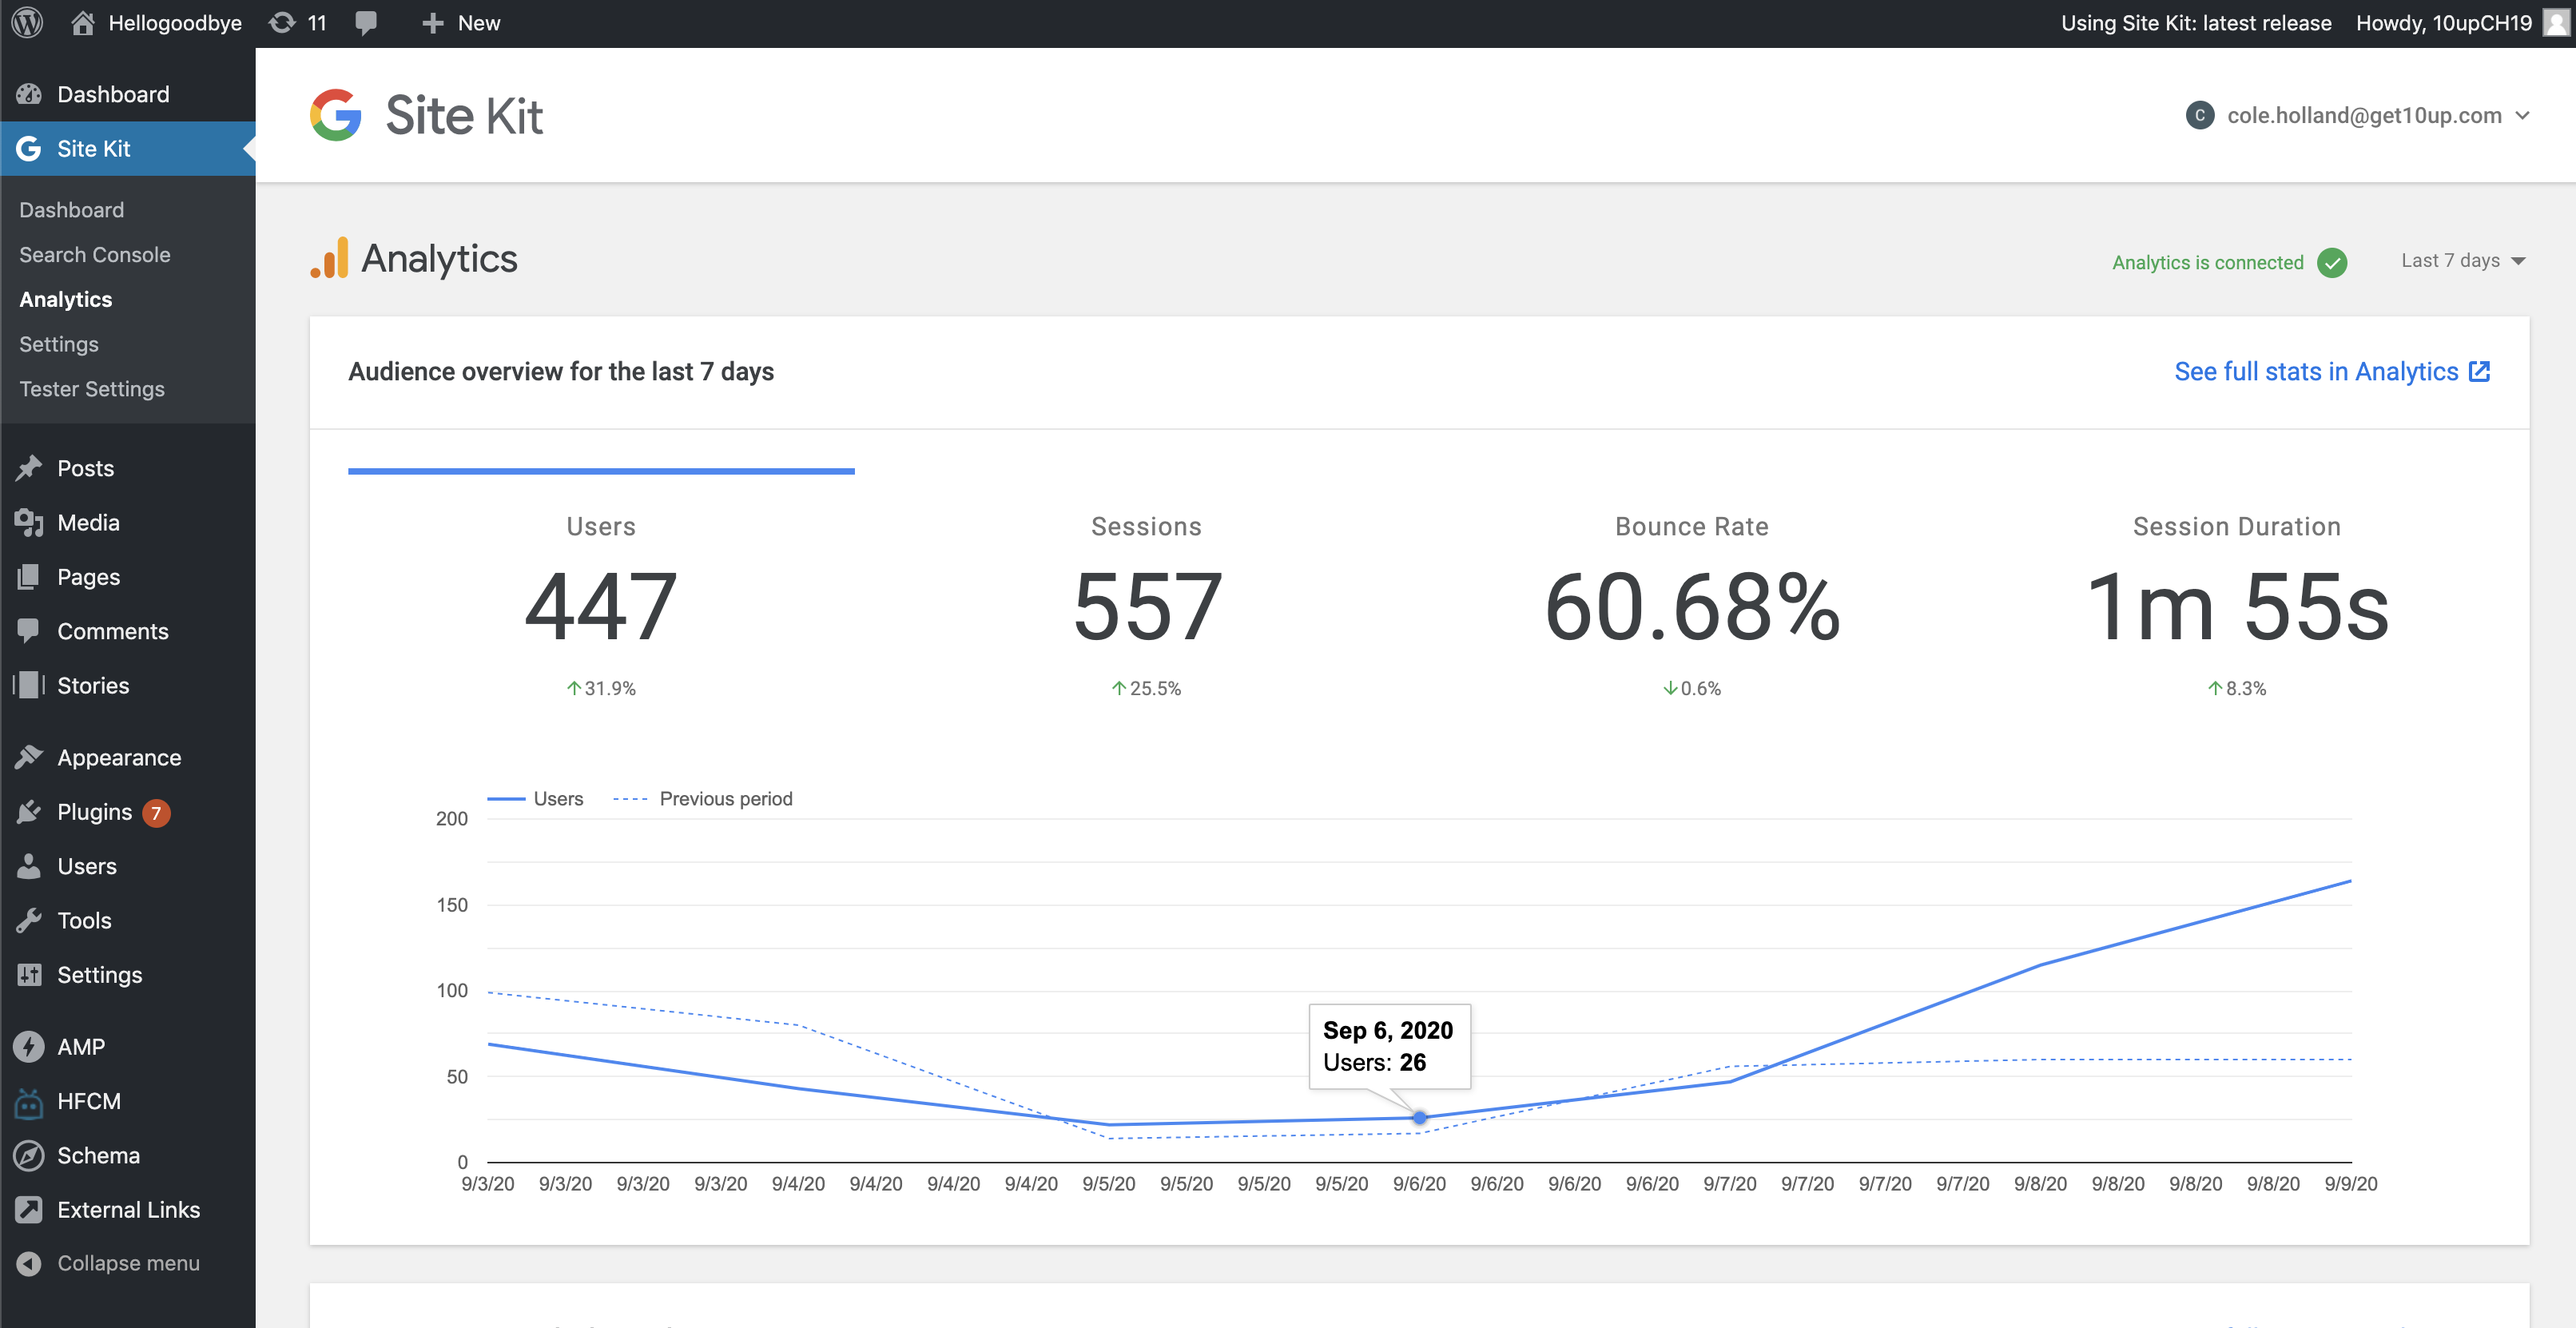Click the Pages icon in the sidebar
The image size is (2576, 1328).
pos(29,577)
